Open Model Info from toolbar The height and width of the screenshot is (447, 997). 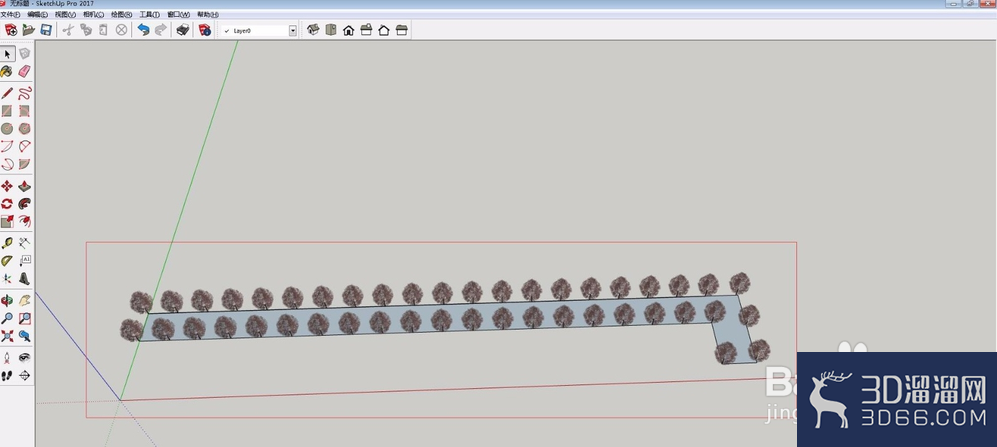(204, 30)
